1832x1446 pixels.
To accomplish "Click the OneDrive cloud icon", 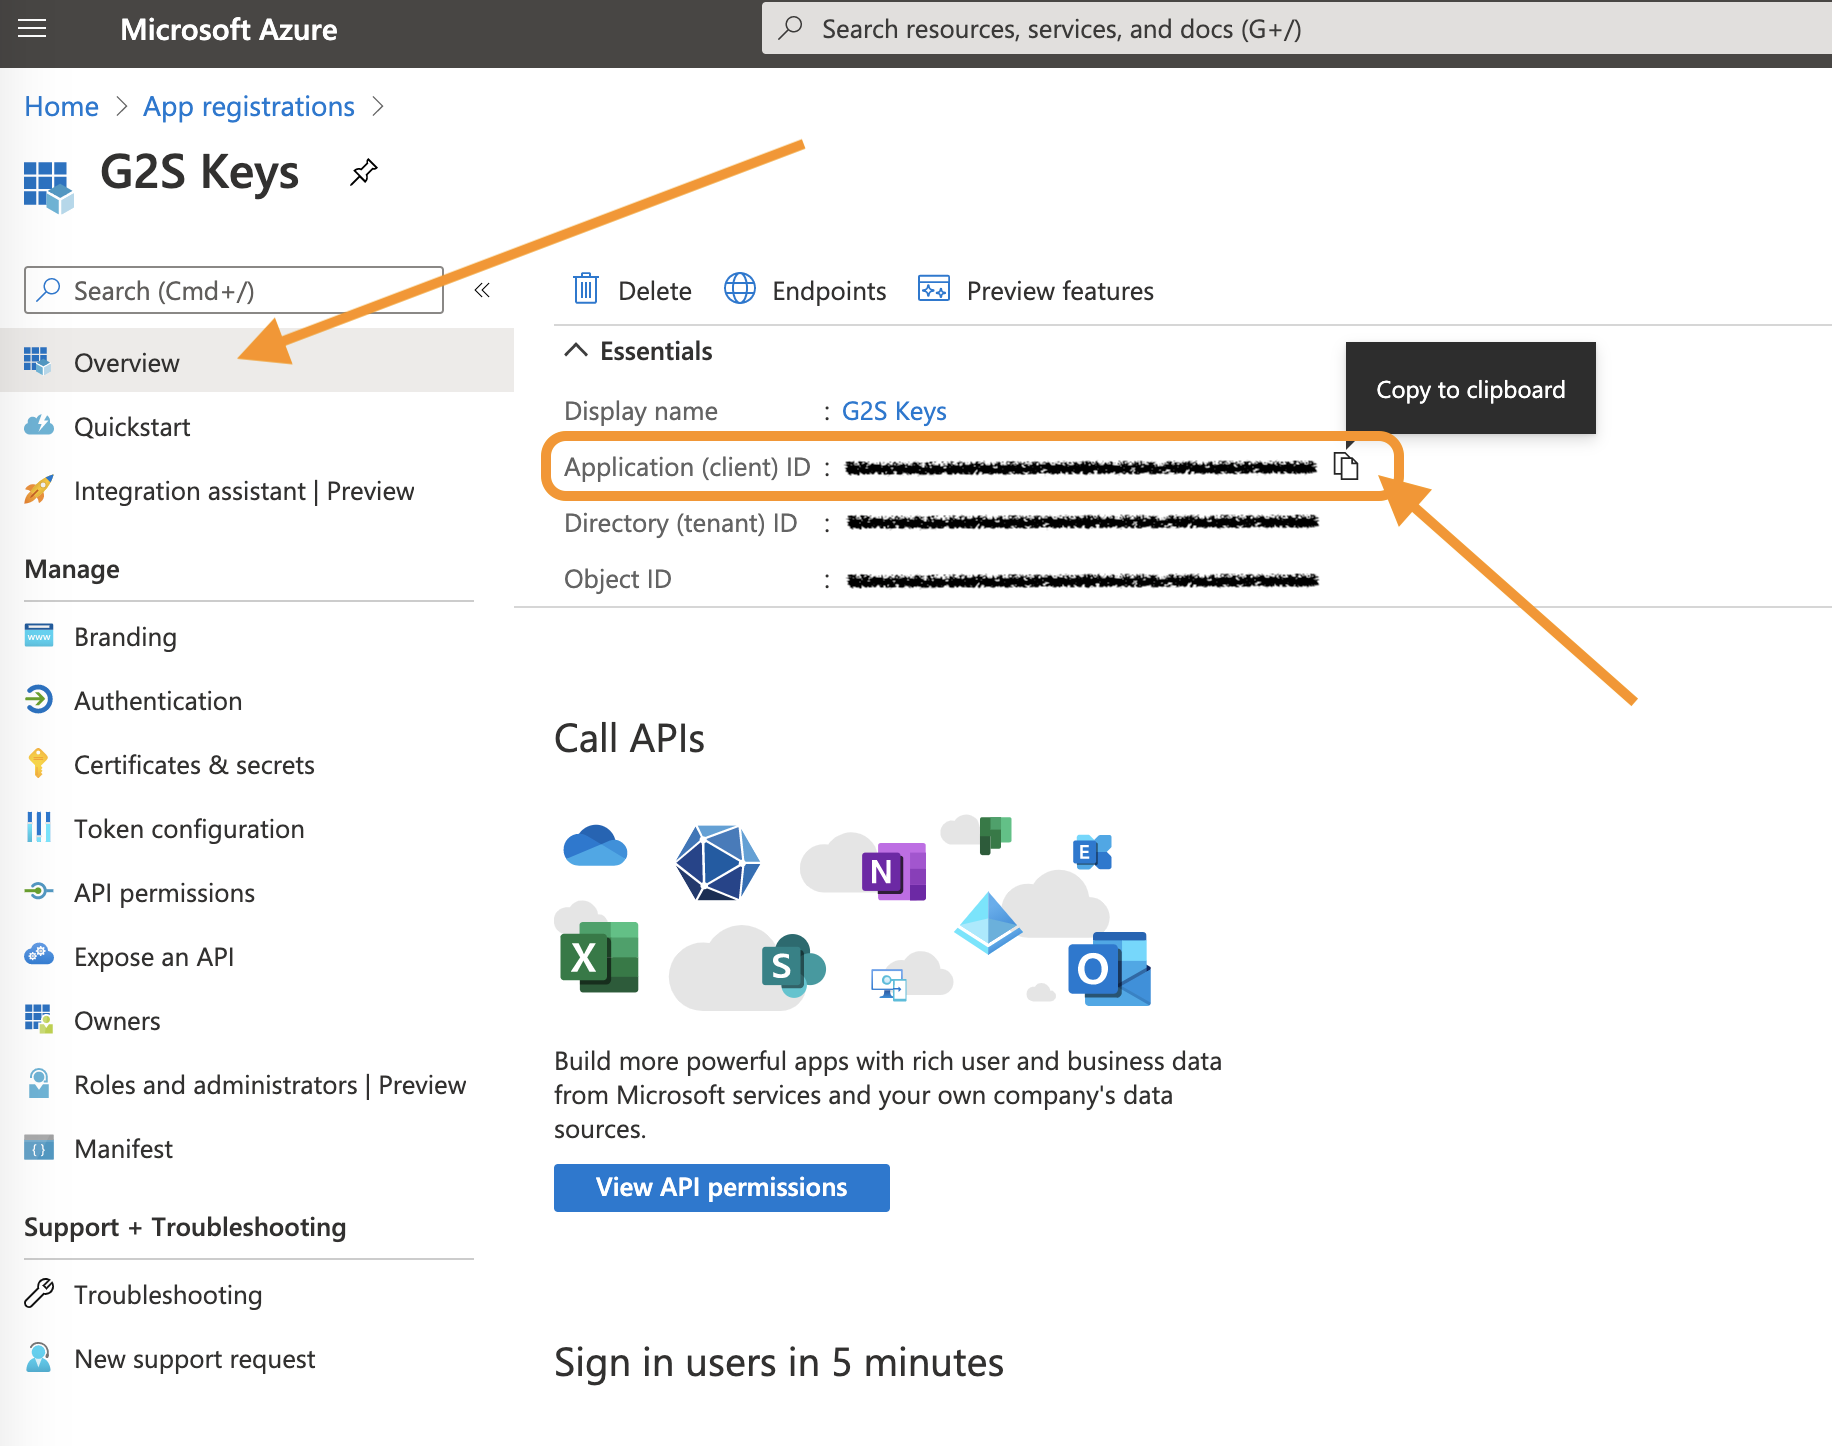I will pyautogui.click(x=595, y=846).
